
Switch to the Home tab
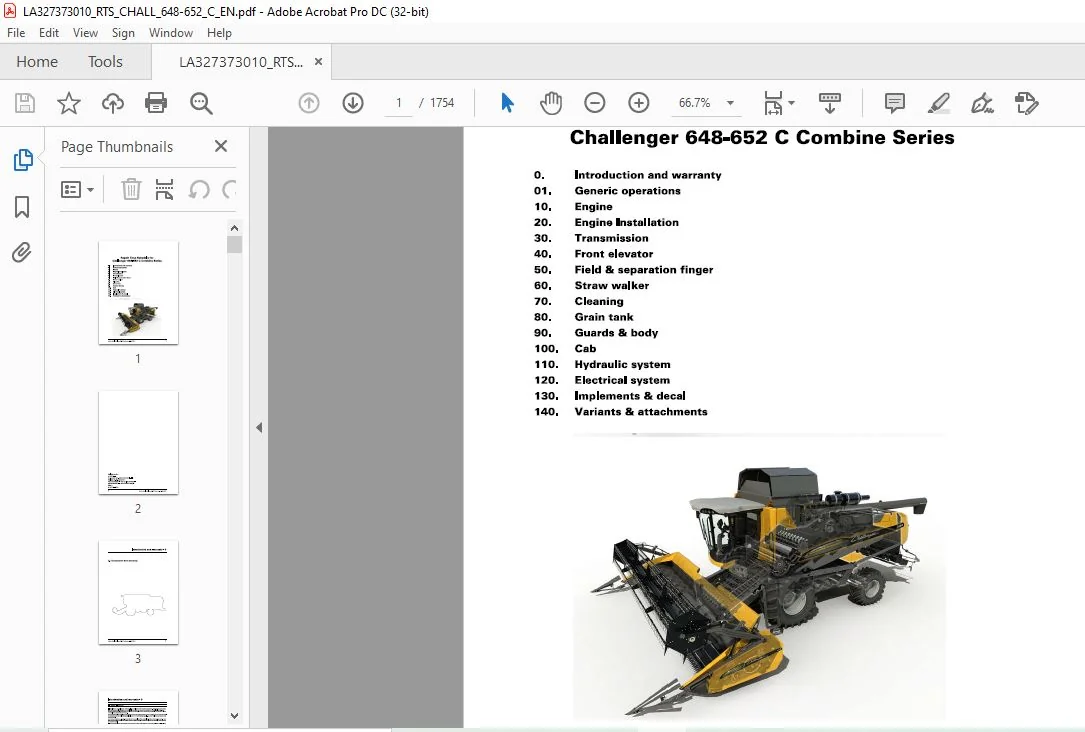pos(37,62)
